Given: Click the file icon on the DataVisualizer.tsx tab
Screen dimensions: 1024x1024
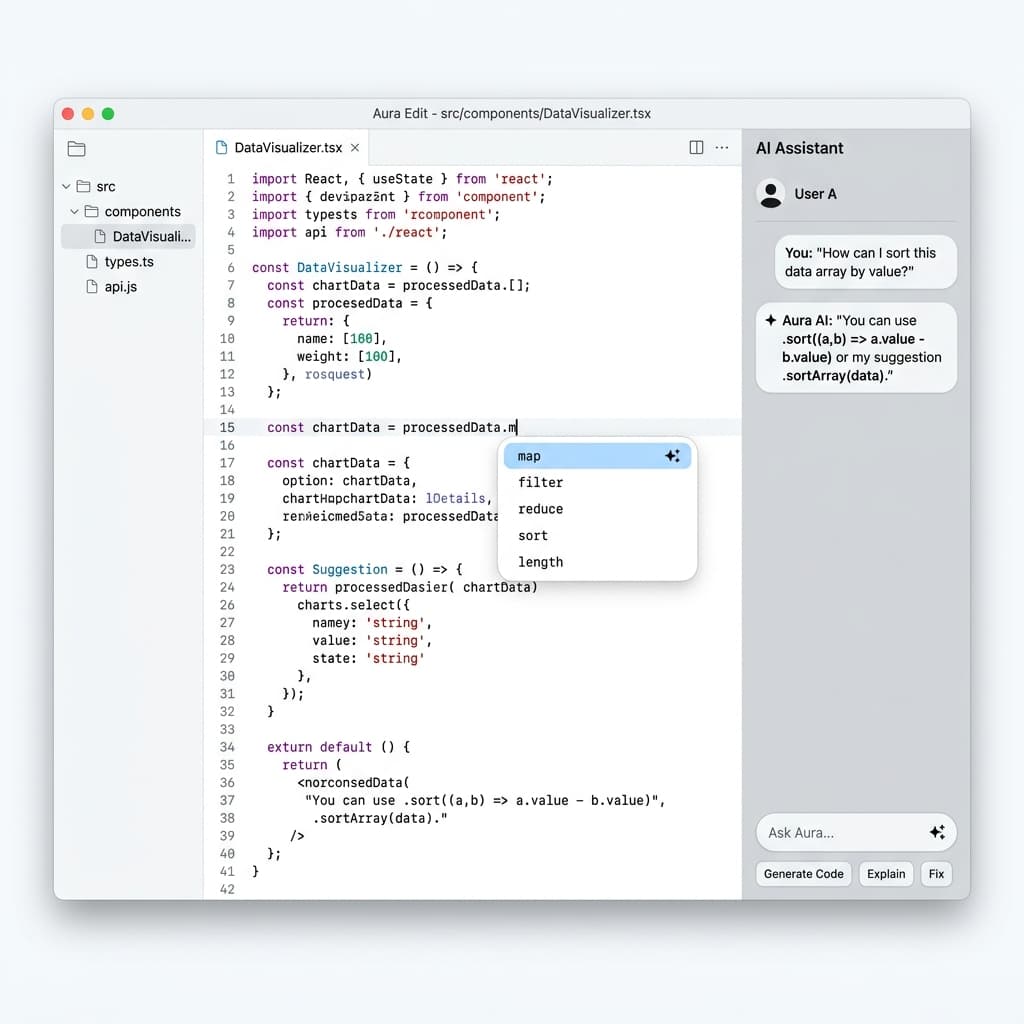Looking at the screenshot, I should [x=221, y=146].
